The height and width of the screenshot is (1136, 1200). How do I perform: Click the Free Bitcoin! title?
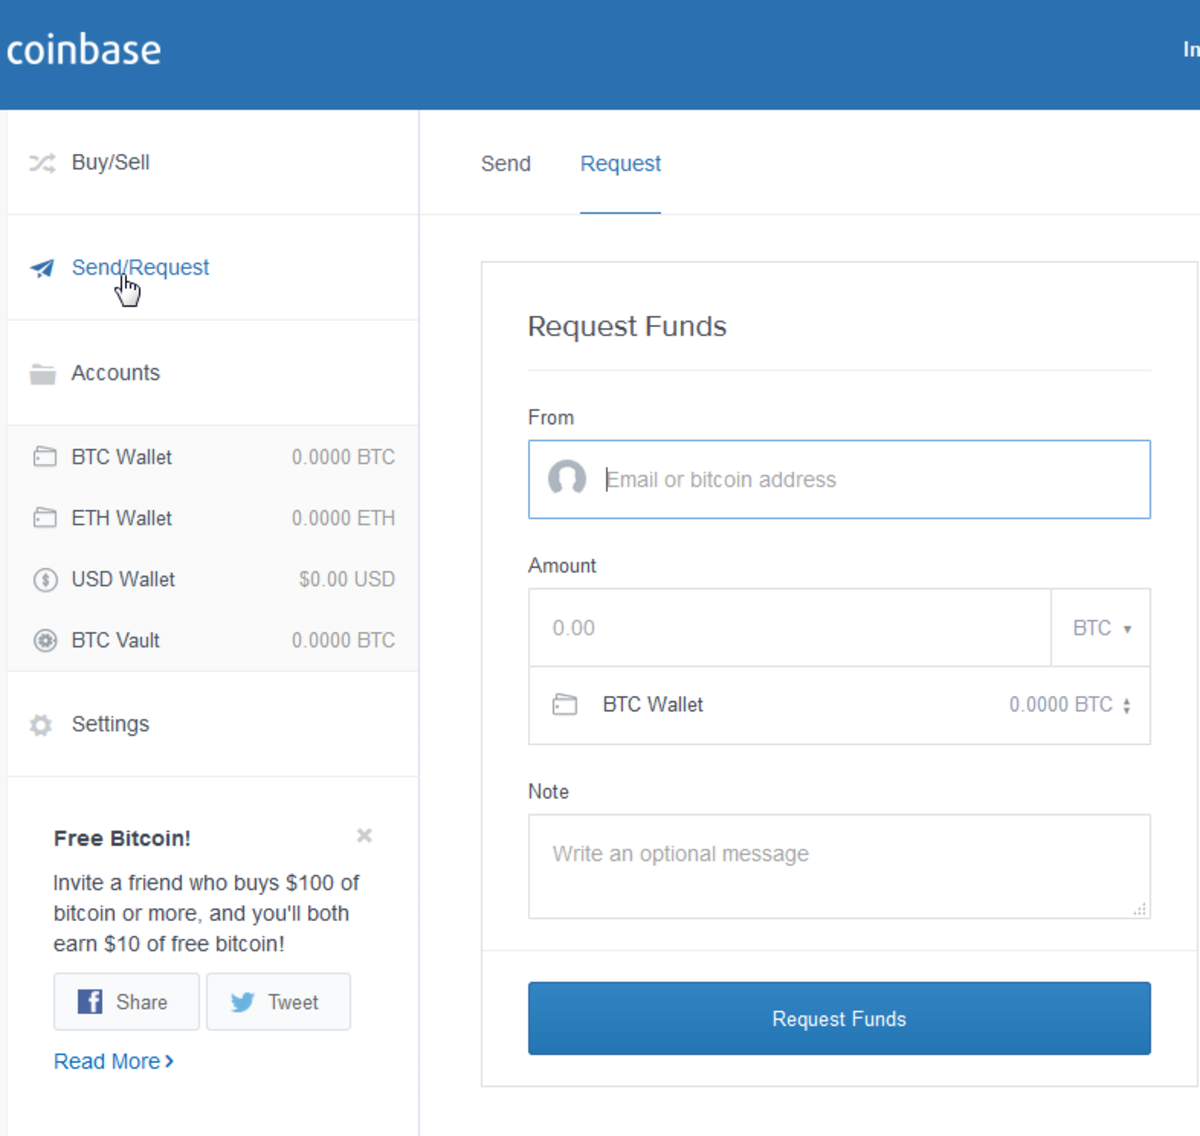tap(122, 838)
